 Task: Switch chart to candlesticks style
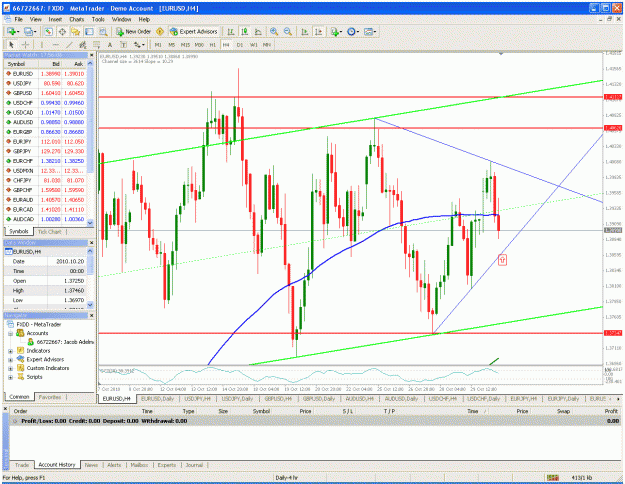coord(244,31)
